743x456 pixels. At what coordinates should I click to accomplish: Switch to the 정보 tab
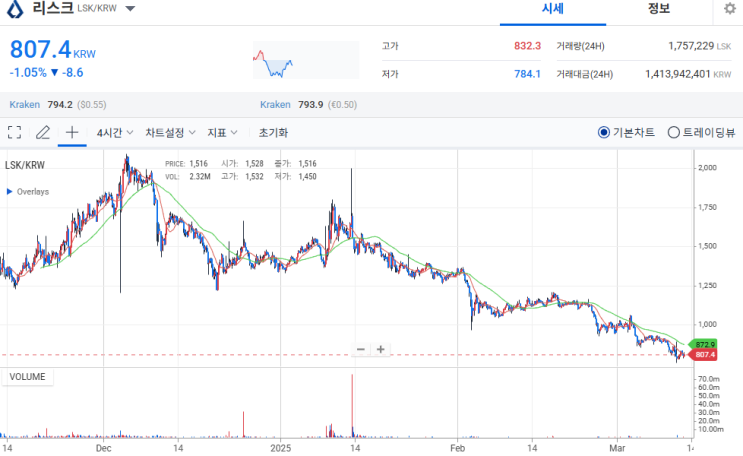(x=659, y=9)
